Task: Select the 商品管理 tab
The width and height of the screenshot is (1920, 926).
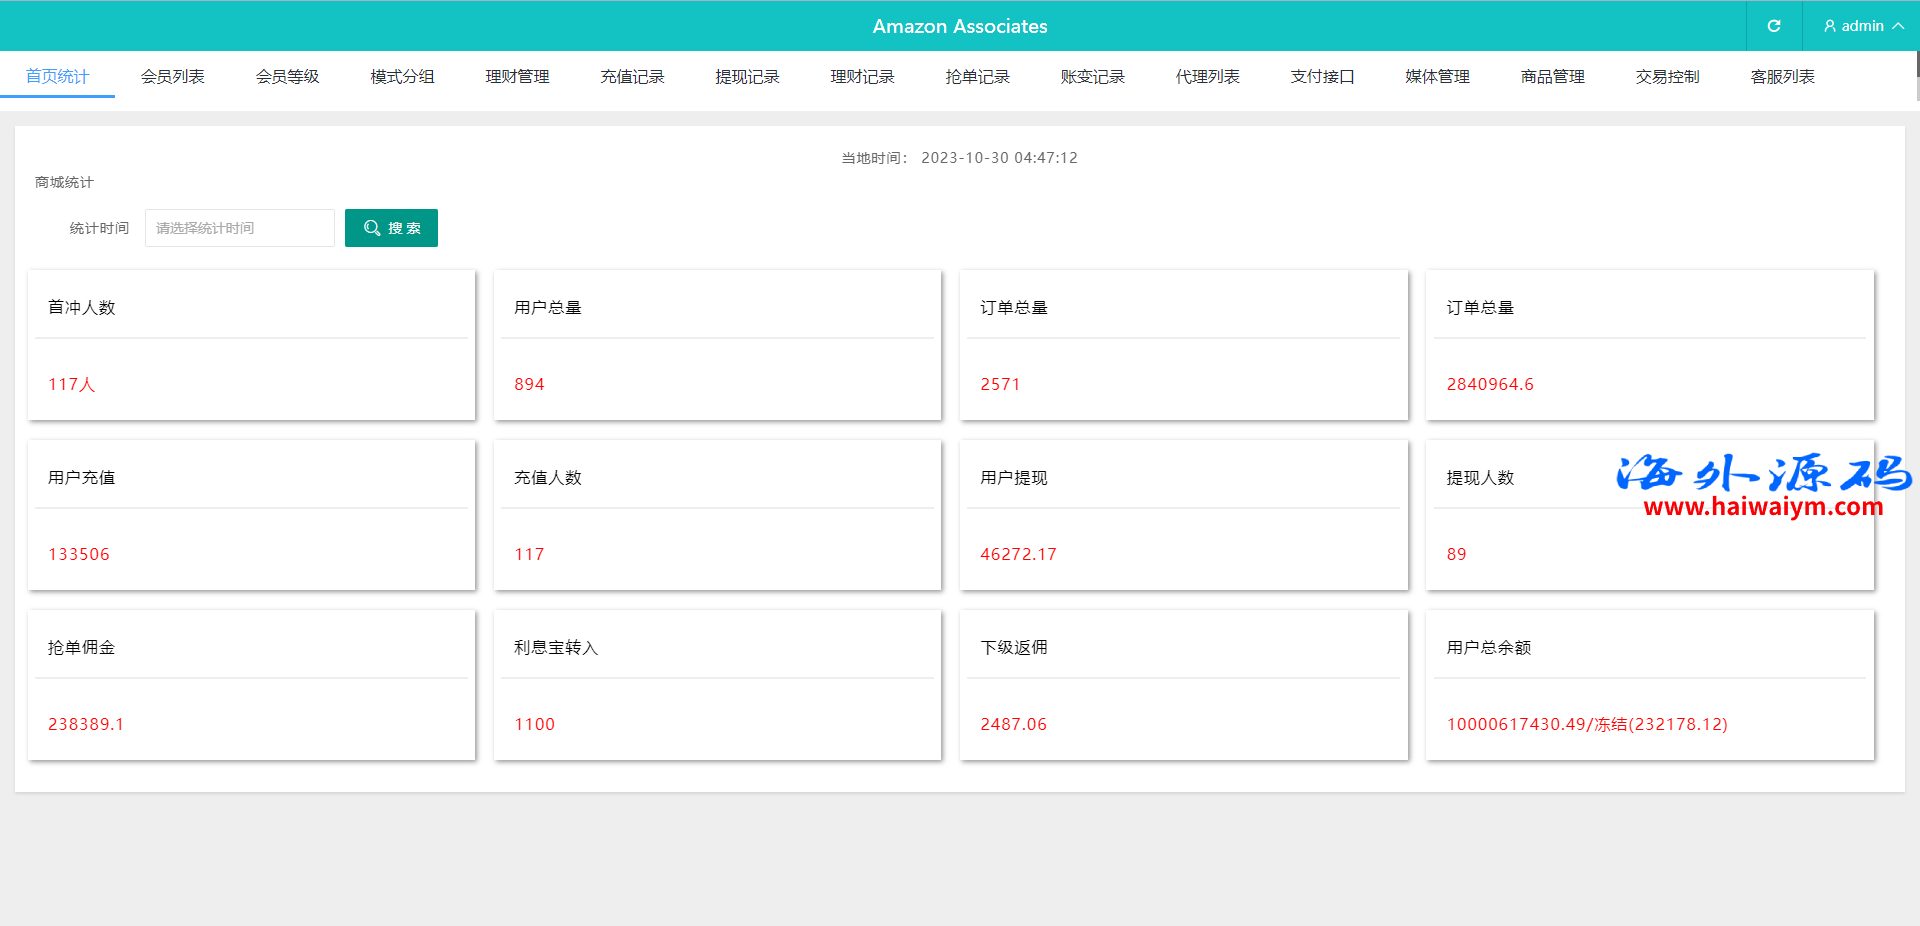Action: (1552, 77)
